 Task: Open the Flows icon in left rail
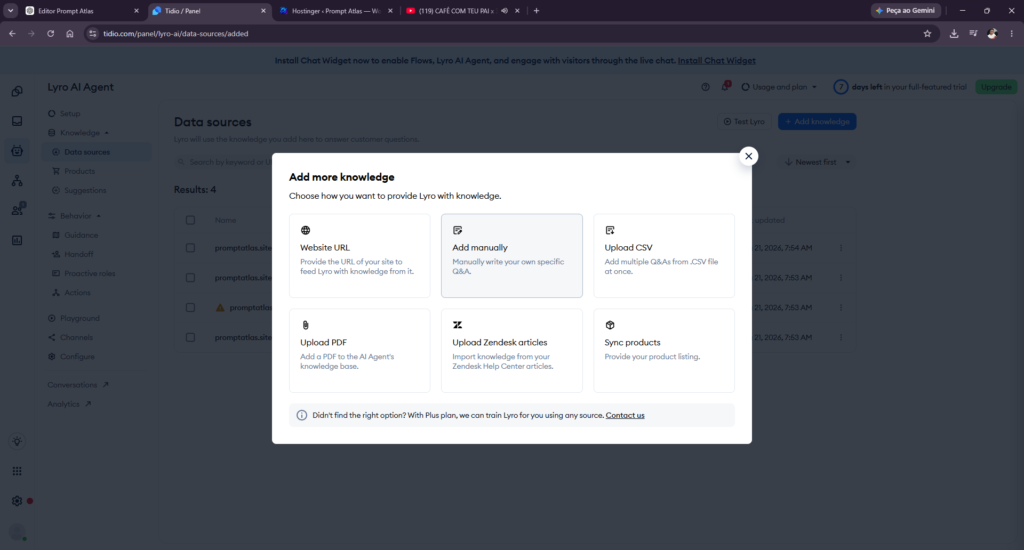pyautogui.click(x=17, y=181)
